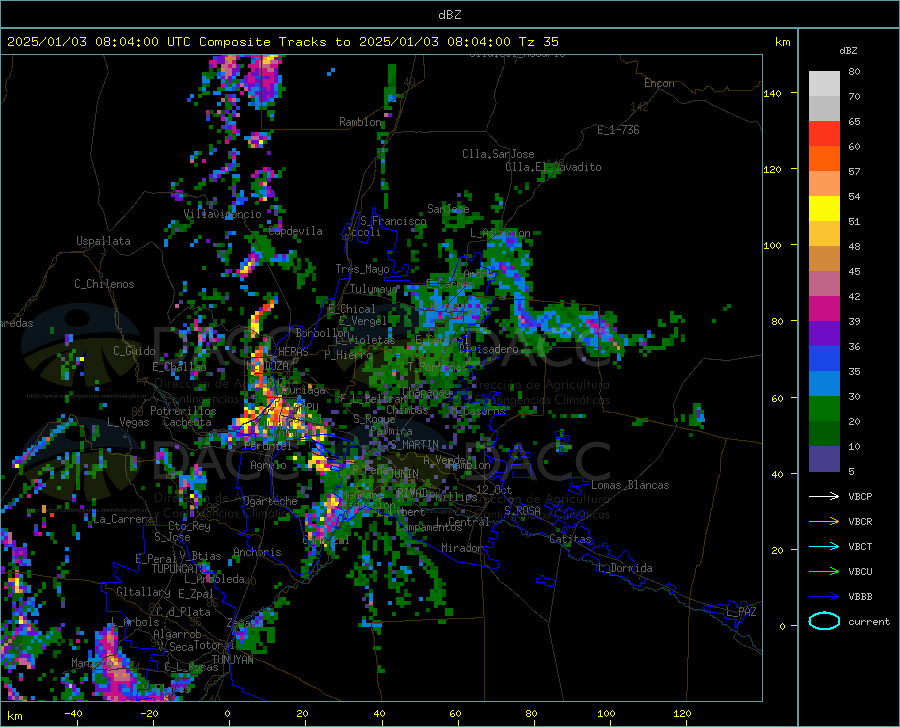Click the Ramblon place label
The height and width of the screenshot is (727, 900).
click(x=360, y=122)
